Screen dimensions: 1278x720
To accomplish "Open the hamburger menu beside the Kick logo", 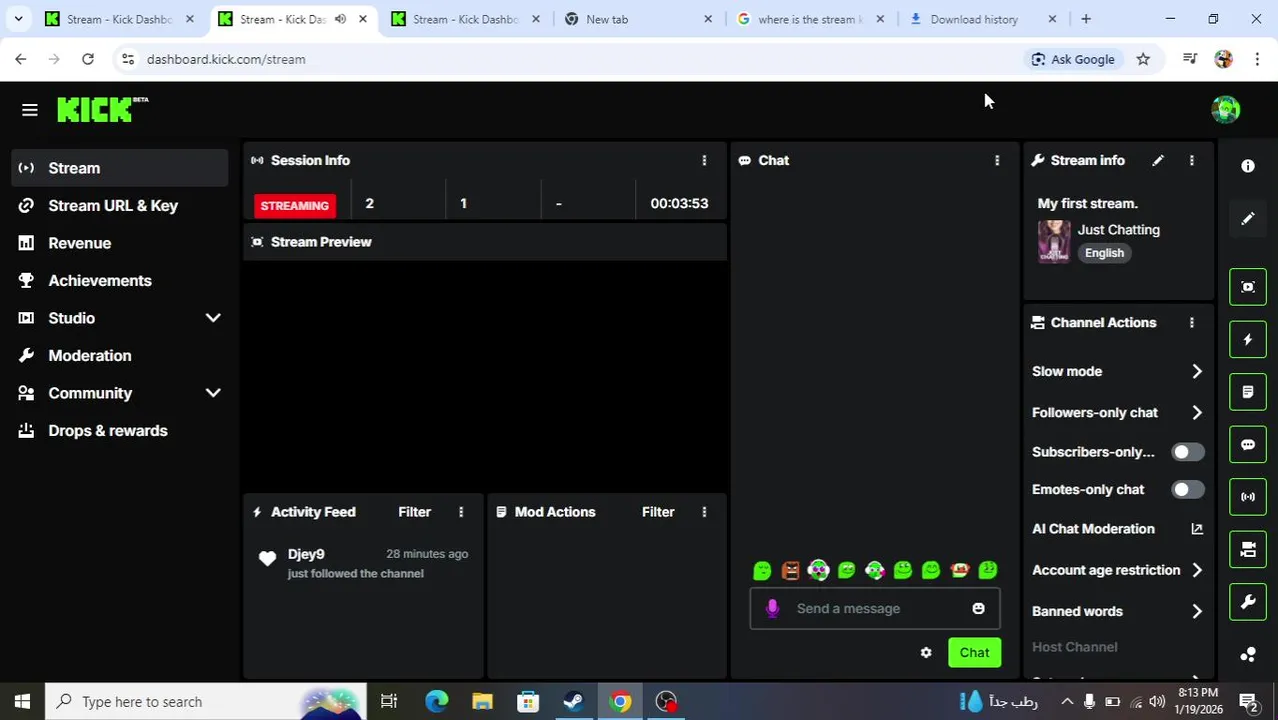I will pos(29,110).
